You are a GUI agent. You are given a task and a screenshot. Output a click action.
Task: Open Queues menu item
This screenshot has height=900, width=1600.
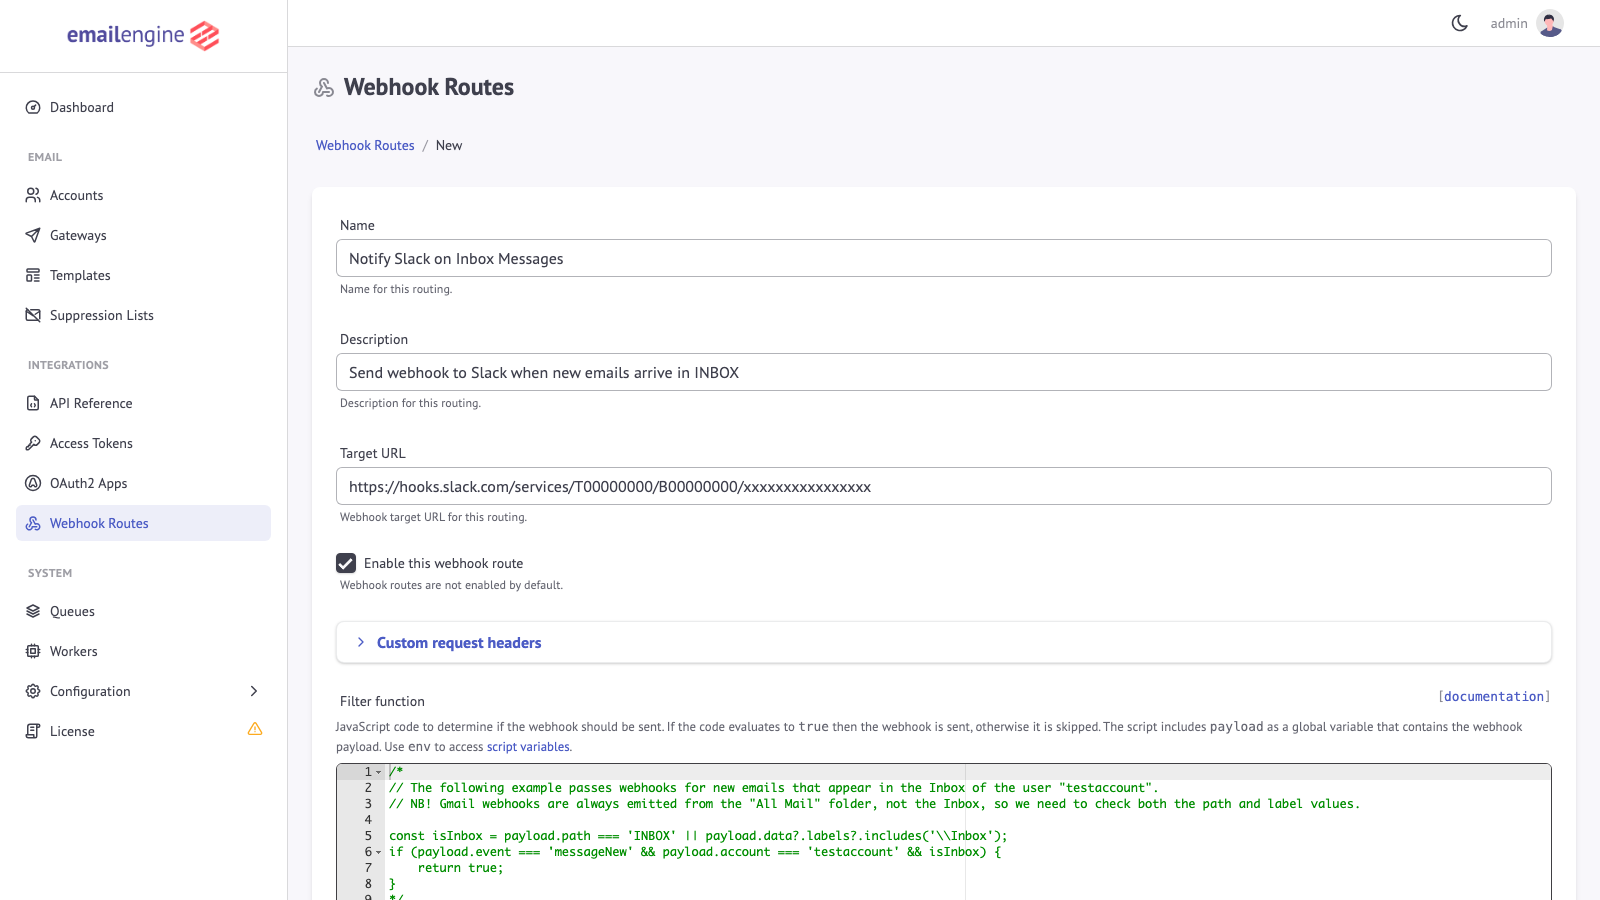143,611
